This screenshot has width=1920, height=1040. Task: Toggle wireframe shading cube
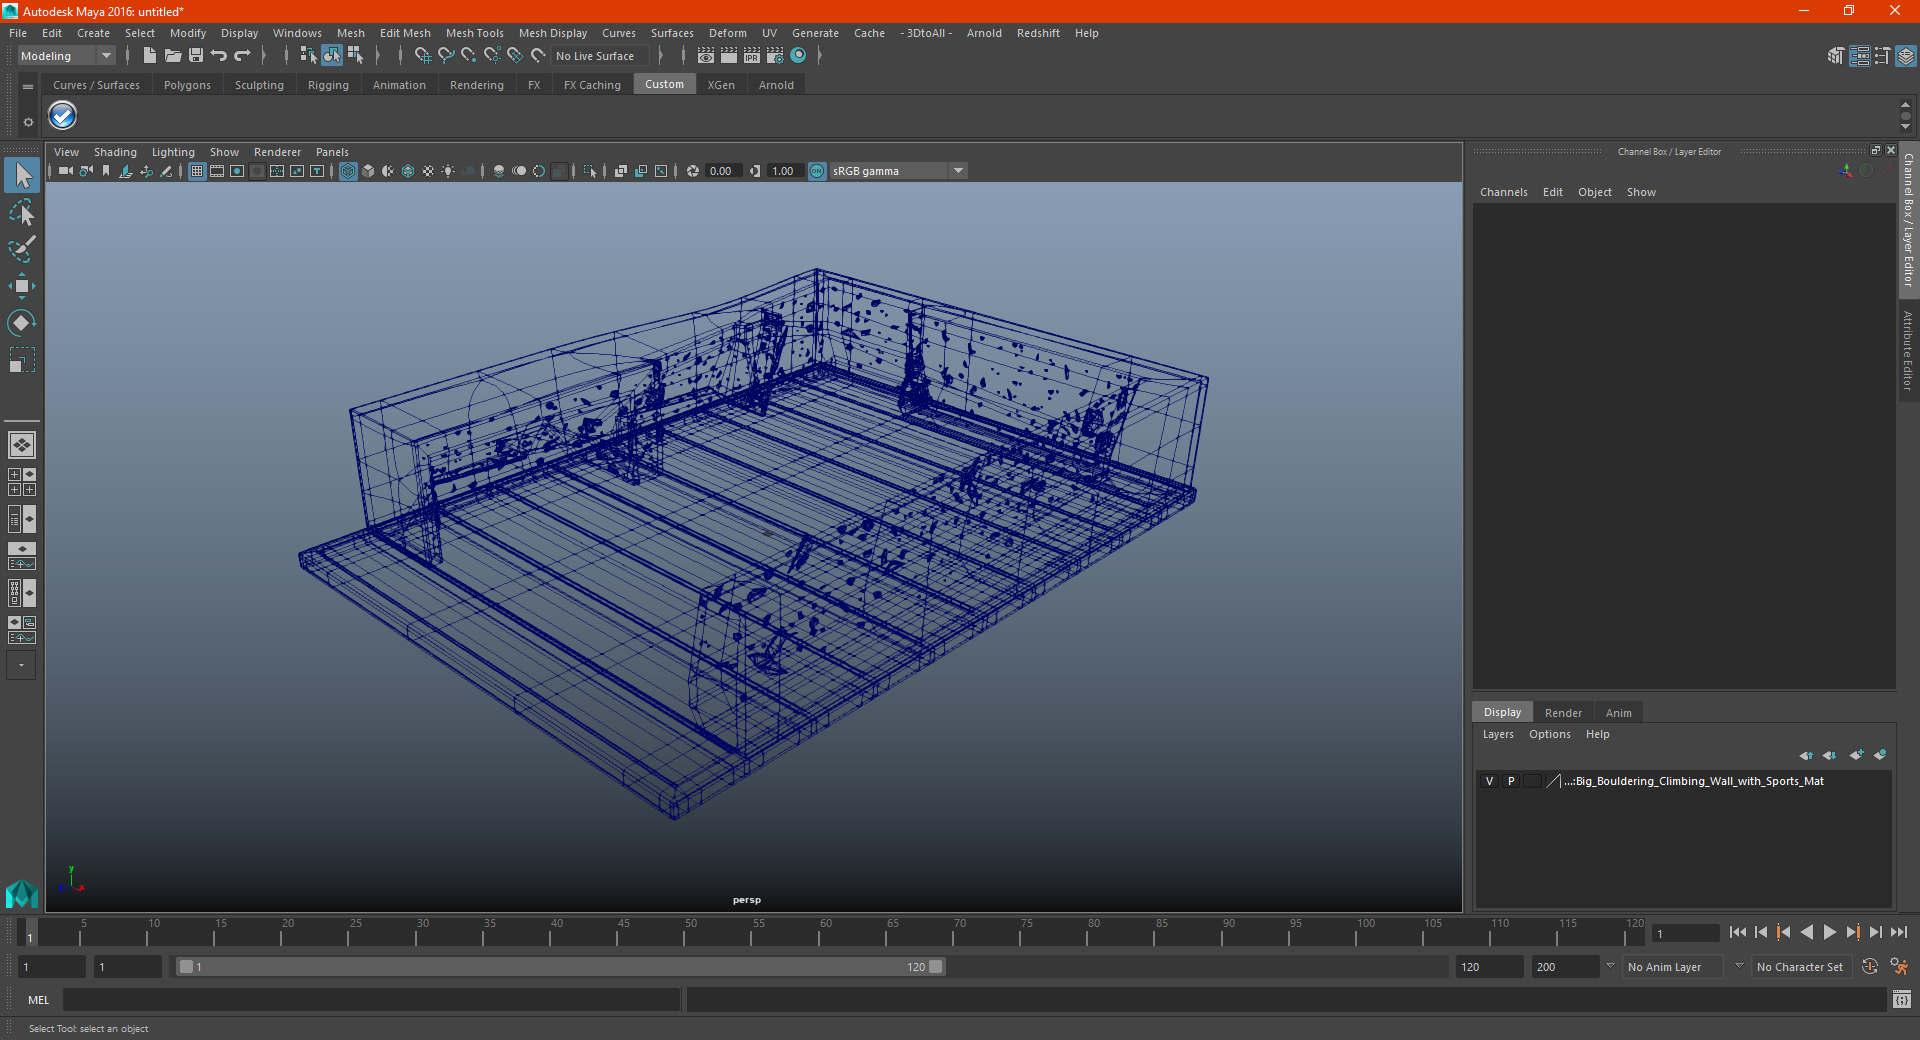pyautogui.click(x=348, y=171)
